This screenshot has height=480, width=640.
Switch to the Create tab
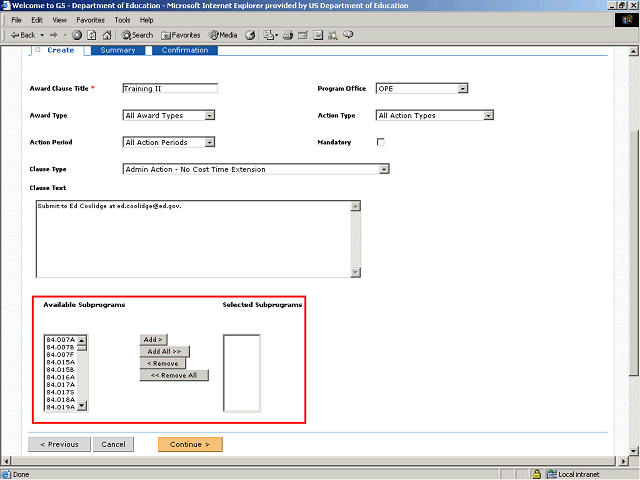click(58, 50)
